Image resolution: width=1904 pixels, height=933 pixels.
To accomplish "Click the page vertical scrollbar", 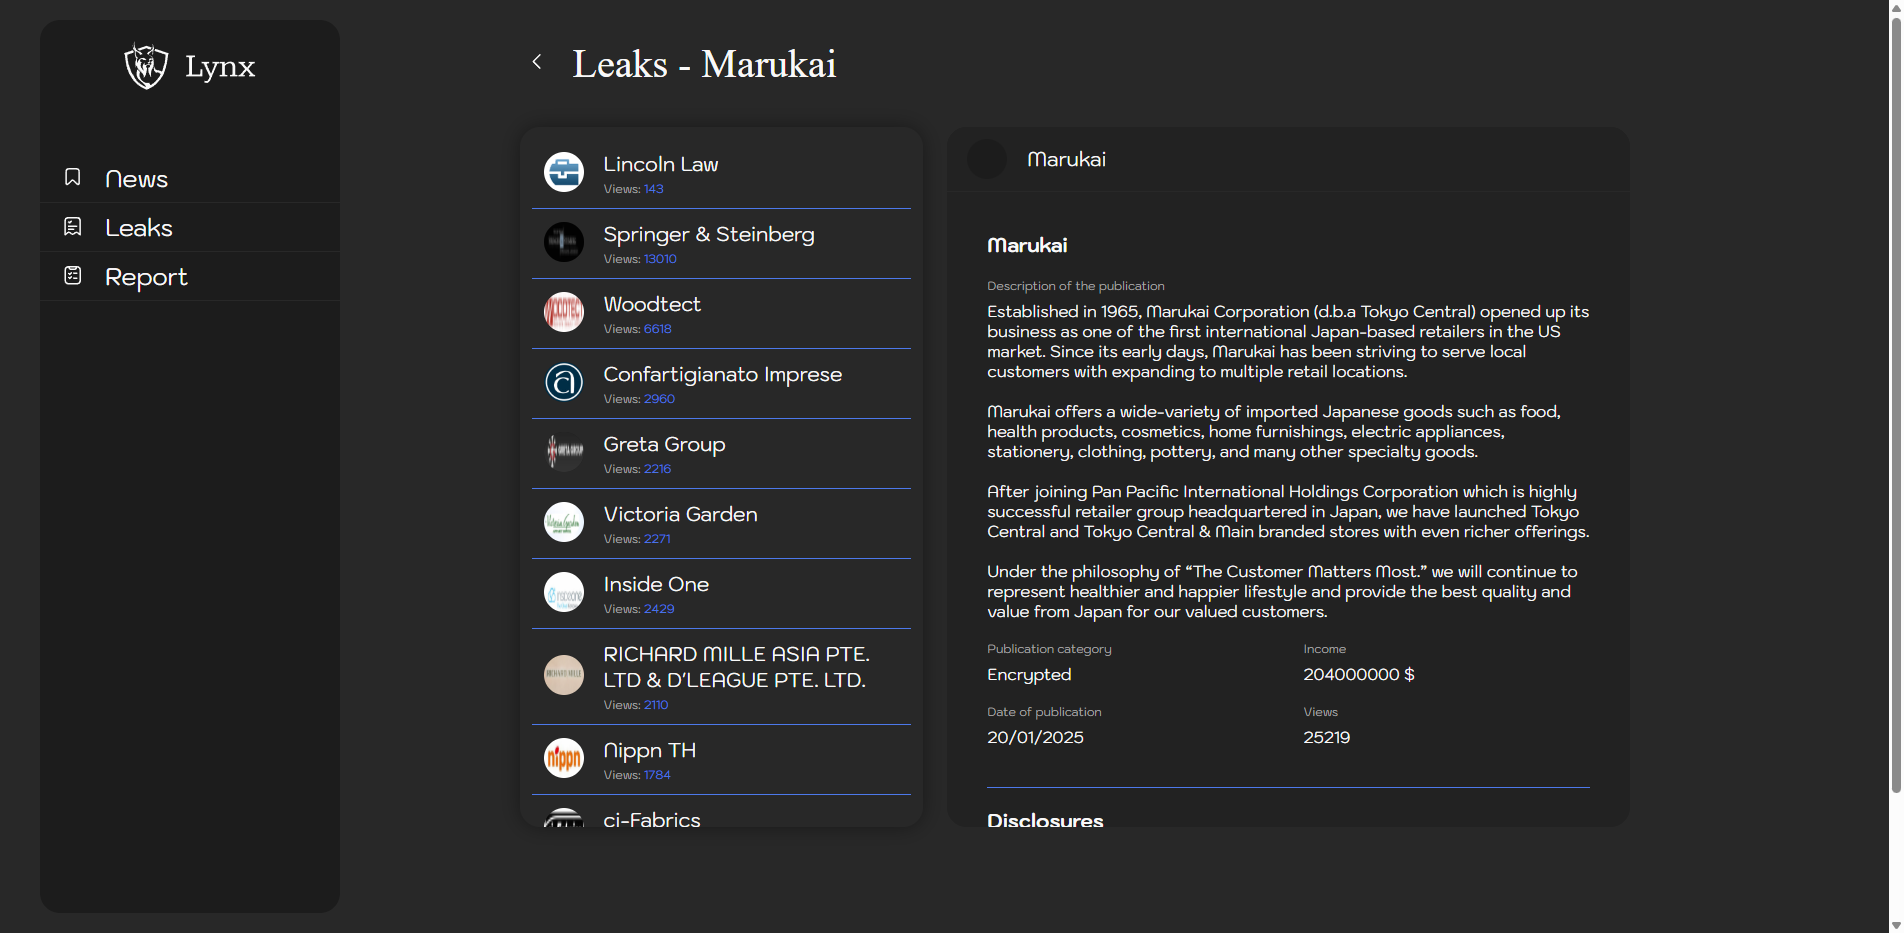I will [x=1895, y=400].
